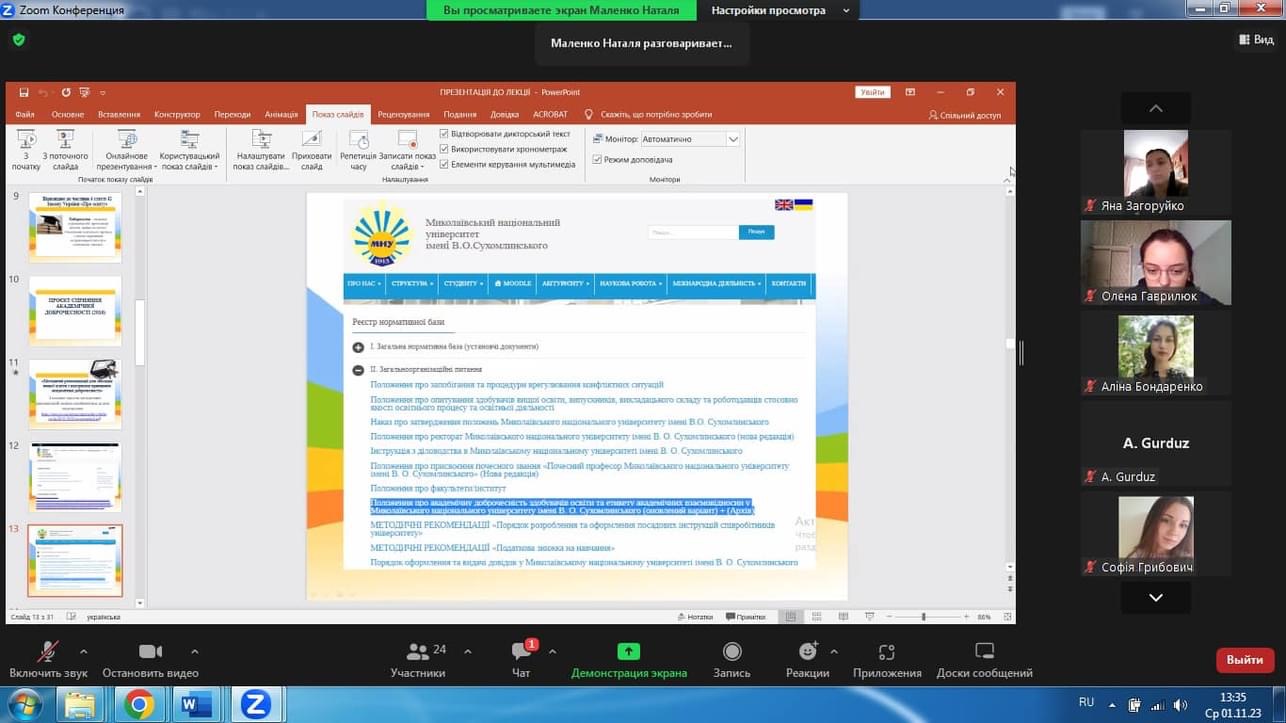Open the Рецензування ribbon tab
Viewport: 1286px width, 723px height.
click(404, 115)
